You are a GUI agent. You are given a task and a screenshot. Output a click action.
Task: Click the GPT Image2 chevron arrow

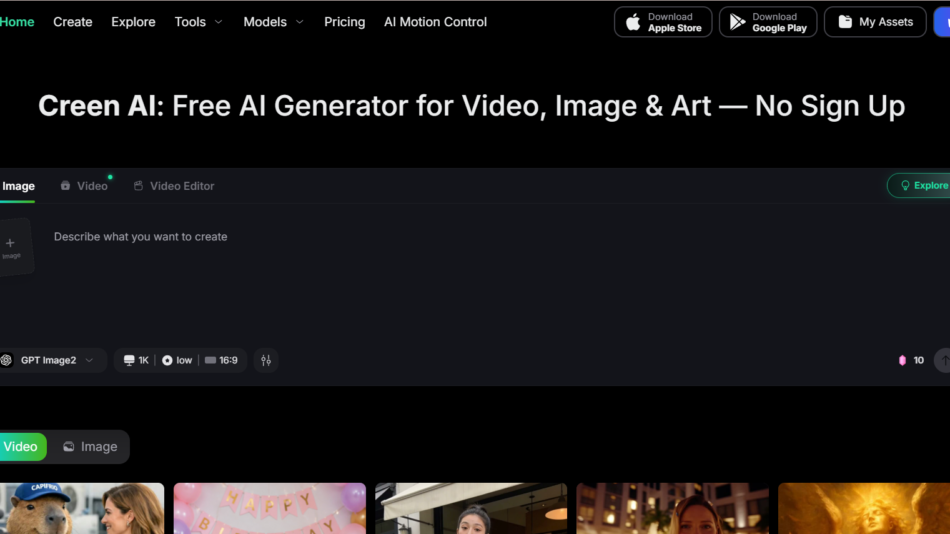(x=89, y=360)
